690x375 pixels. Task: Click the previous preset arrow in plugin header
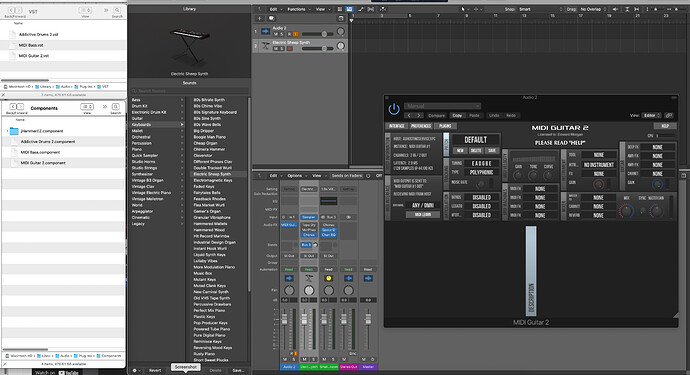[x=409, y=115]
